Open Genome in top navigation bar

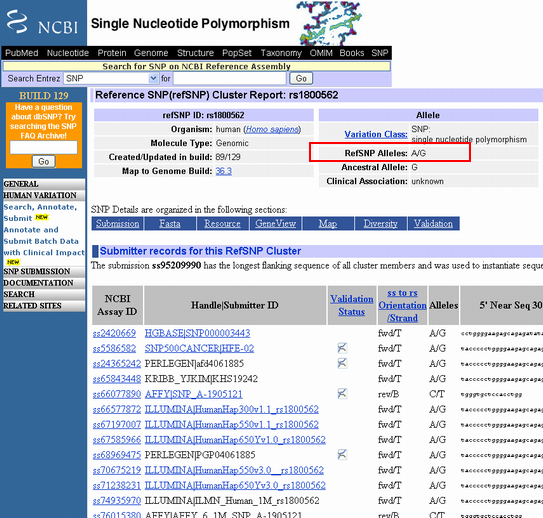tap(151, 53)
